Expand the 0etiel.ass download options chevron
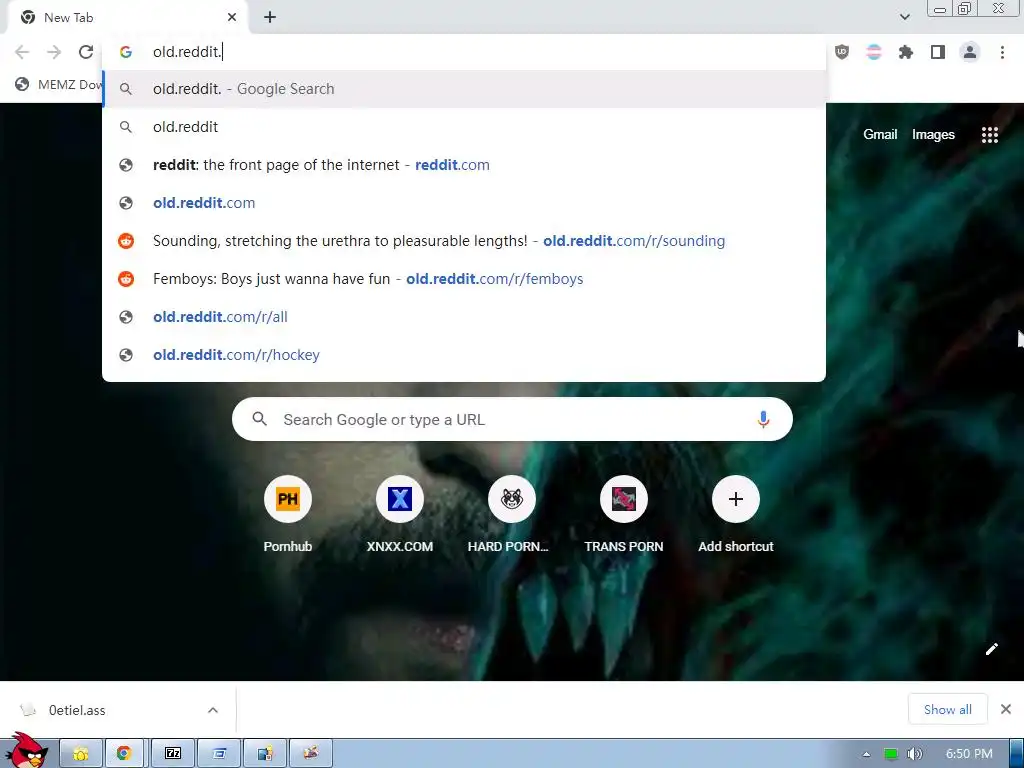Screen dimensions: 1024x768 pos(213,710)
